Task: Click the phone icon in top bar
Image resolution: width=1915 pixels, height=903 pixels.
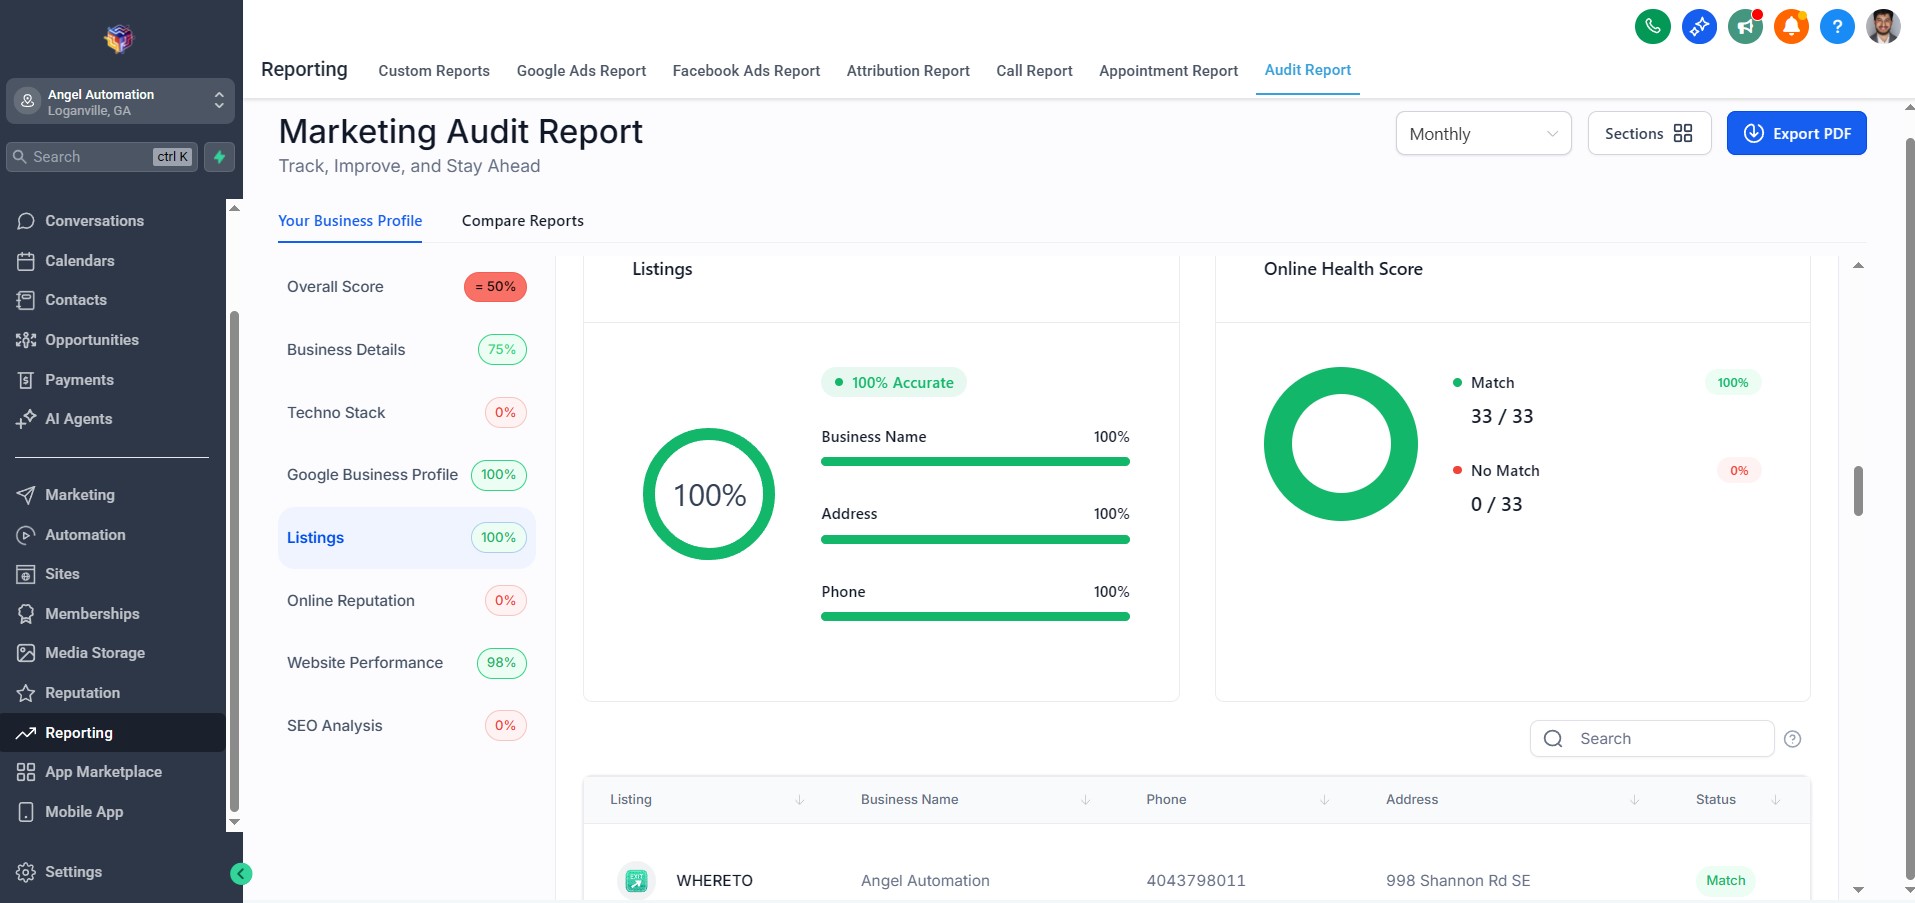Action: pyautogui.click(x=1651, y=26)
